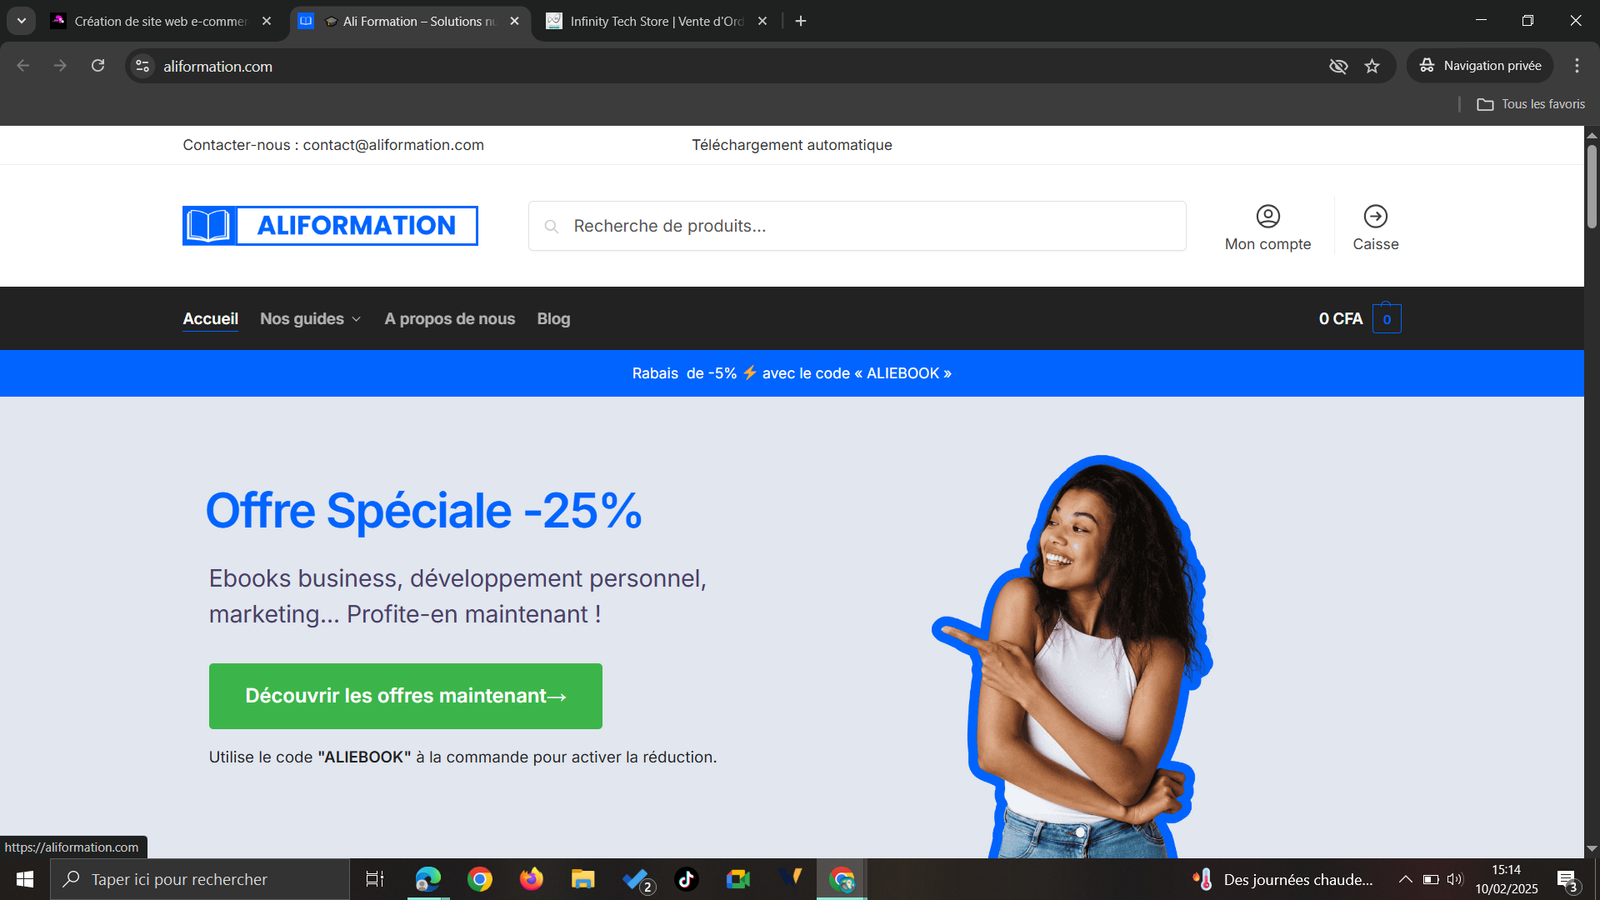This screenshot has width=1600, height=900.
Task: Click the site information icon in address bar
Action: point(143,66)
